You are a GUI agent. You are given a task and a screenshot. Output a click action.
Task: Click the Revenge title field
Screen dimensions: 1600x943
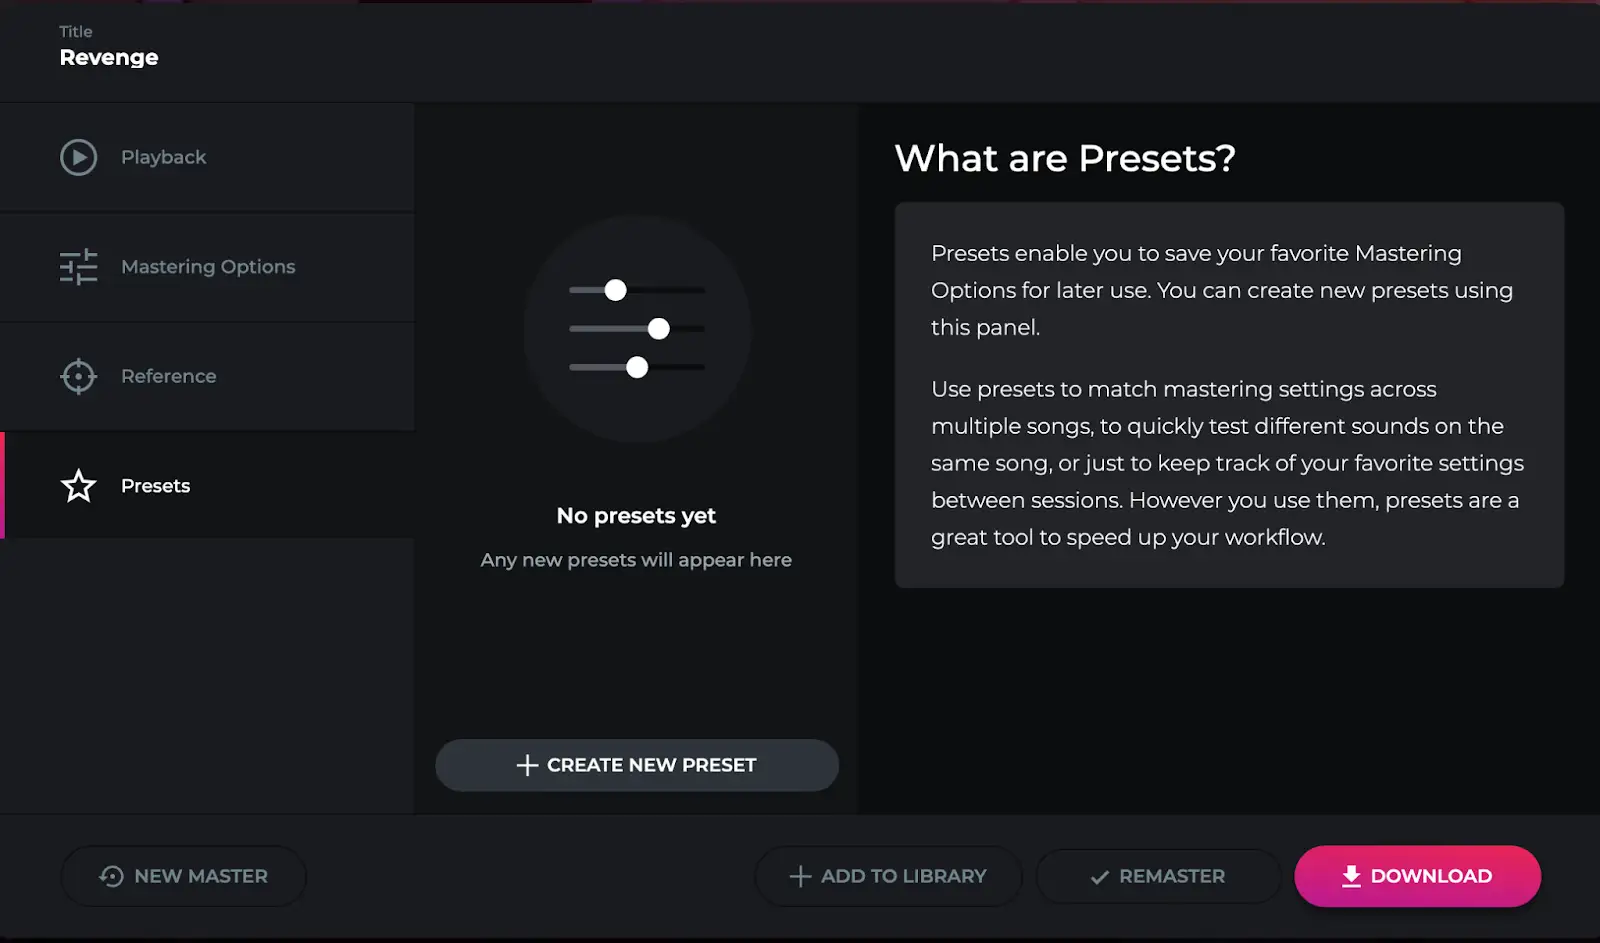109,57
